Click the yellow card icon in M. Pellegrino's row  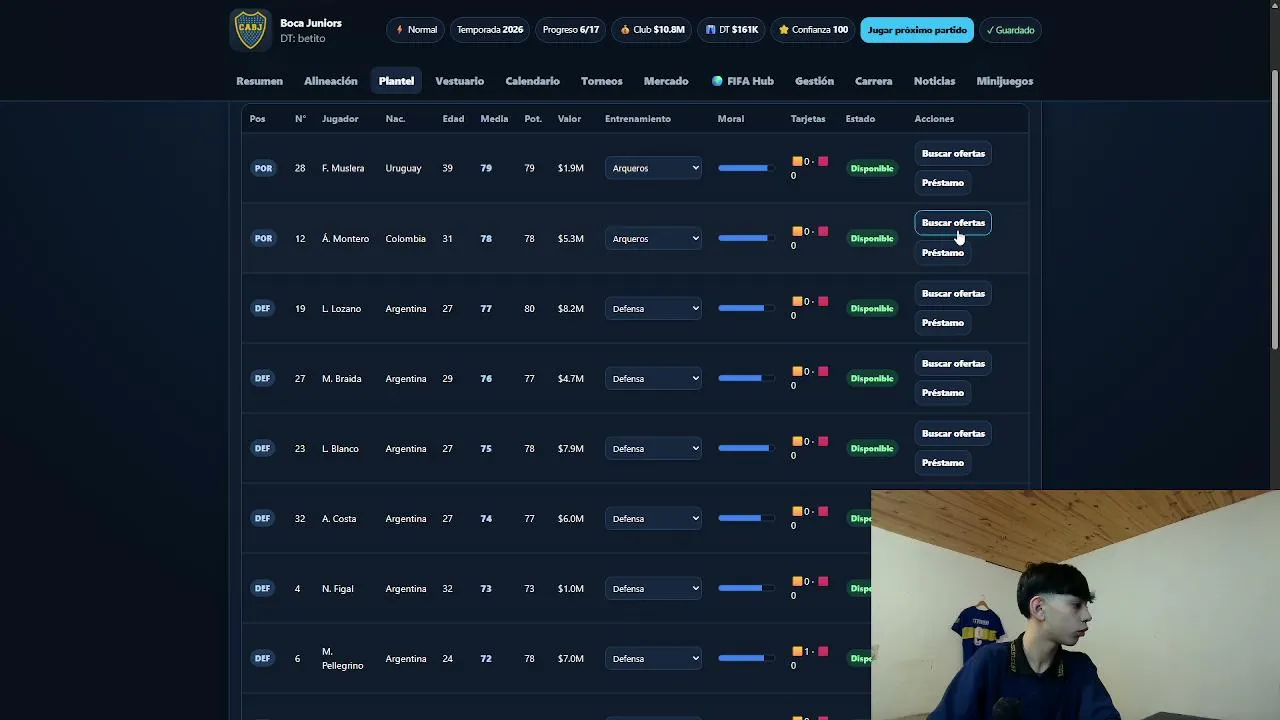pyautogui.click(x=798, y=651)
